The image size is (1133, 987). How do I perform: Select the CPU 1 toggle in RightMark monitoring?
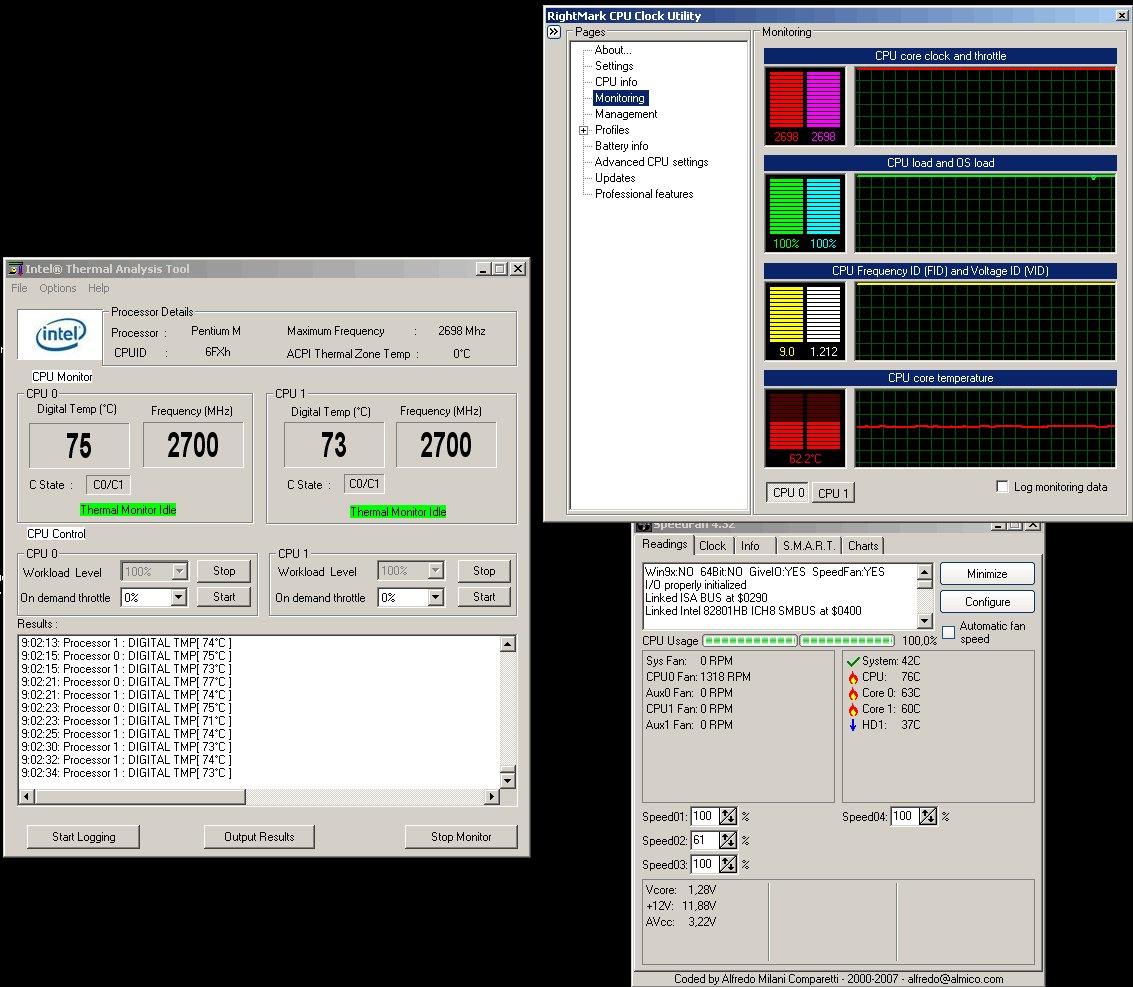(x=832, y=493)
